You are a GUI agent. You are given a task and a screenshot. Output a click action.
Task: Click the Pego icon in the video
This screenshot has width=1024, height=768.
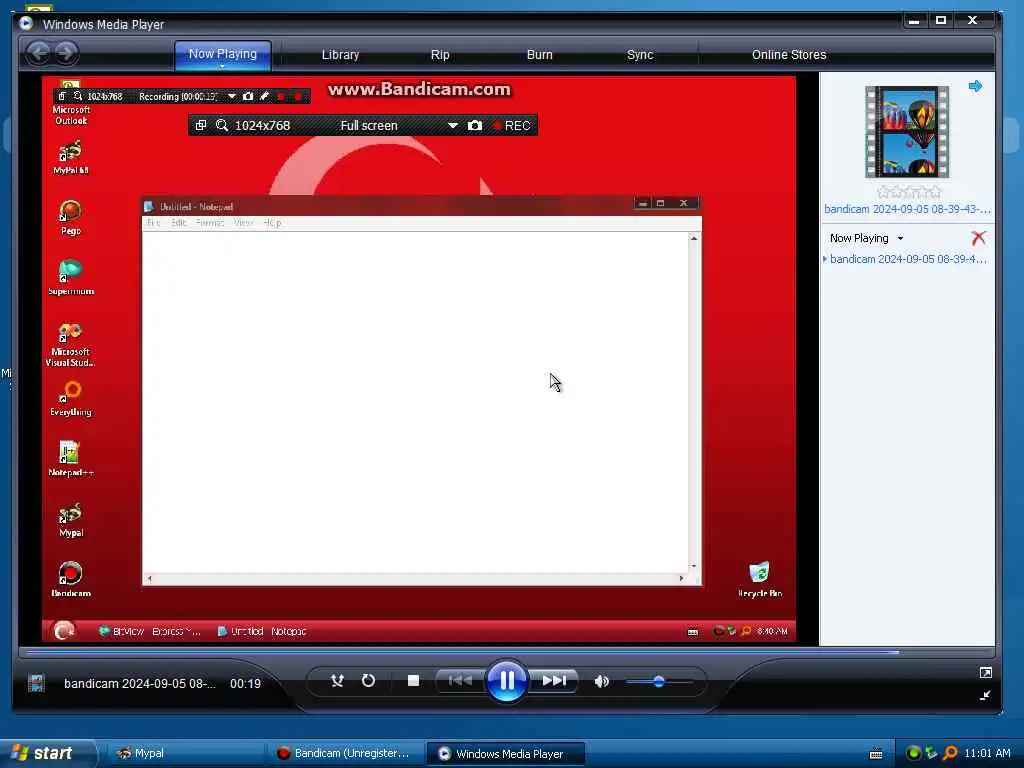pos(71,217)
